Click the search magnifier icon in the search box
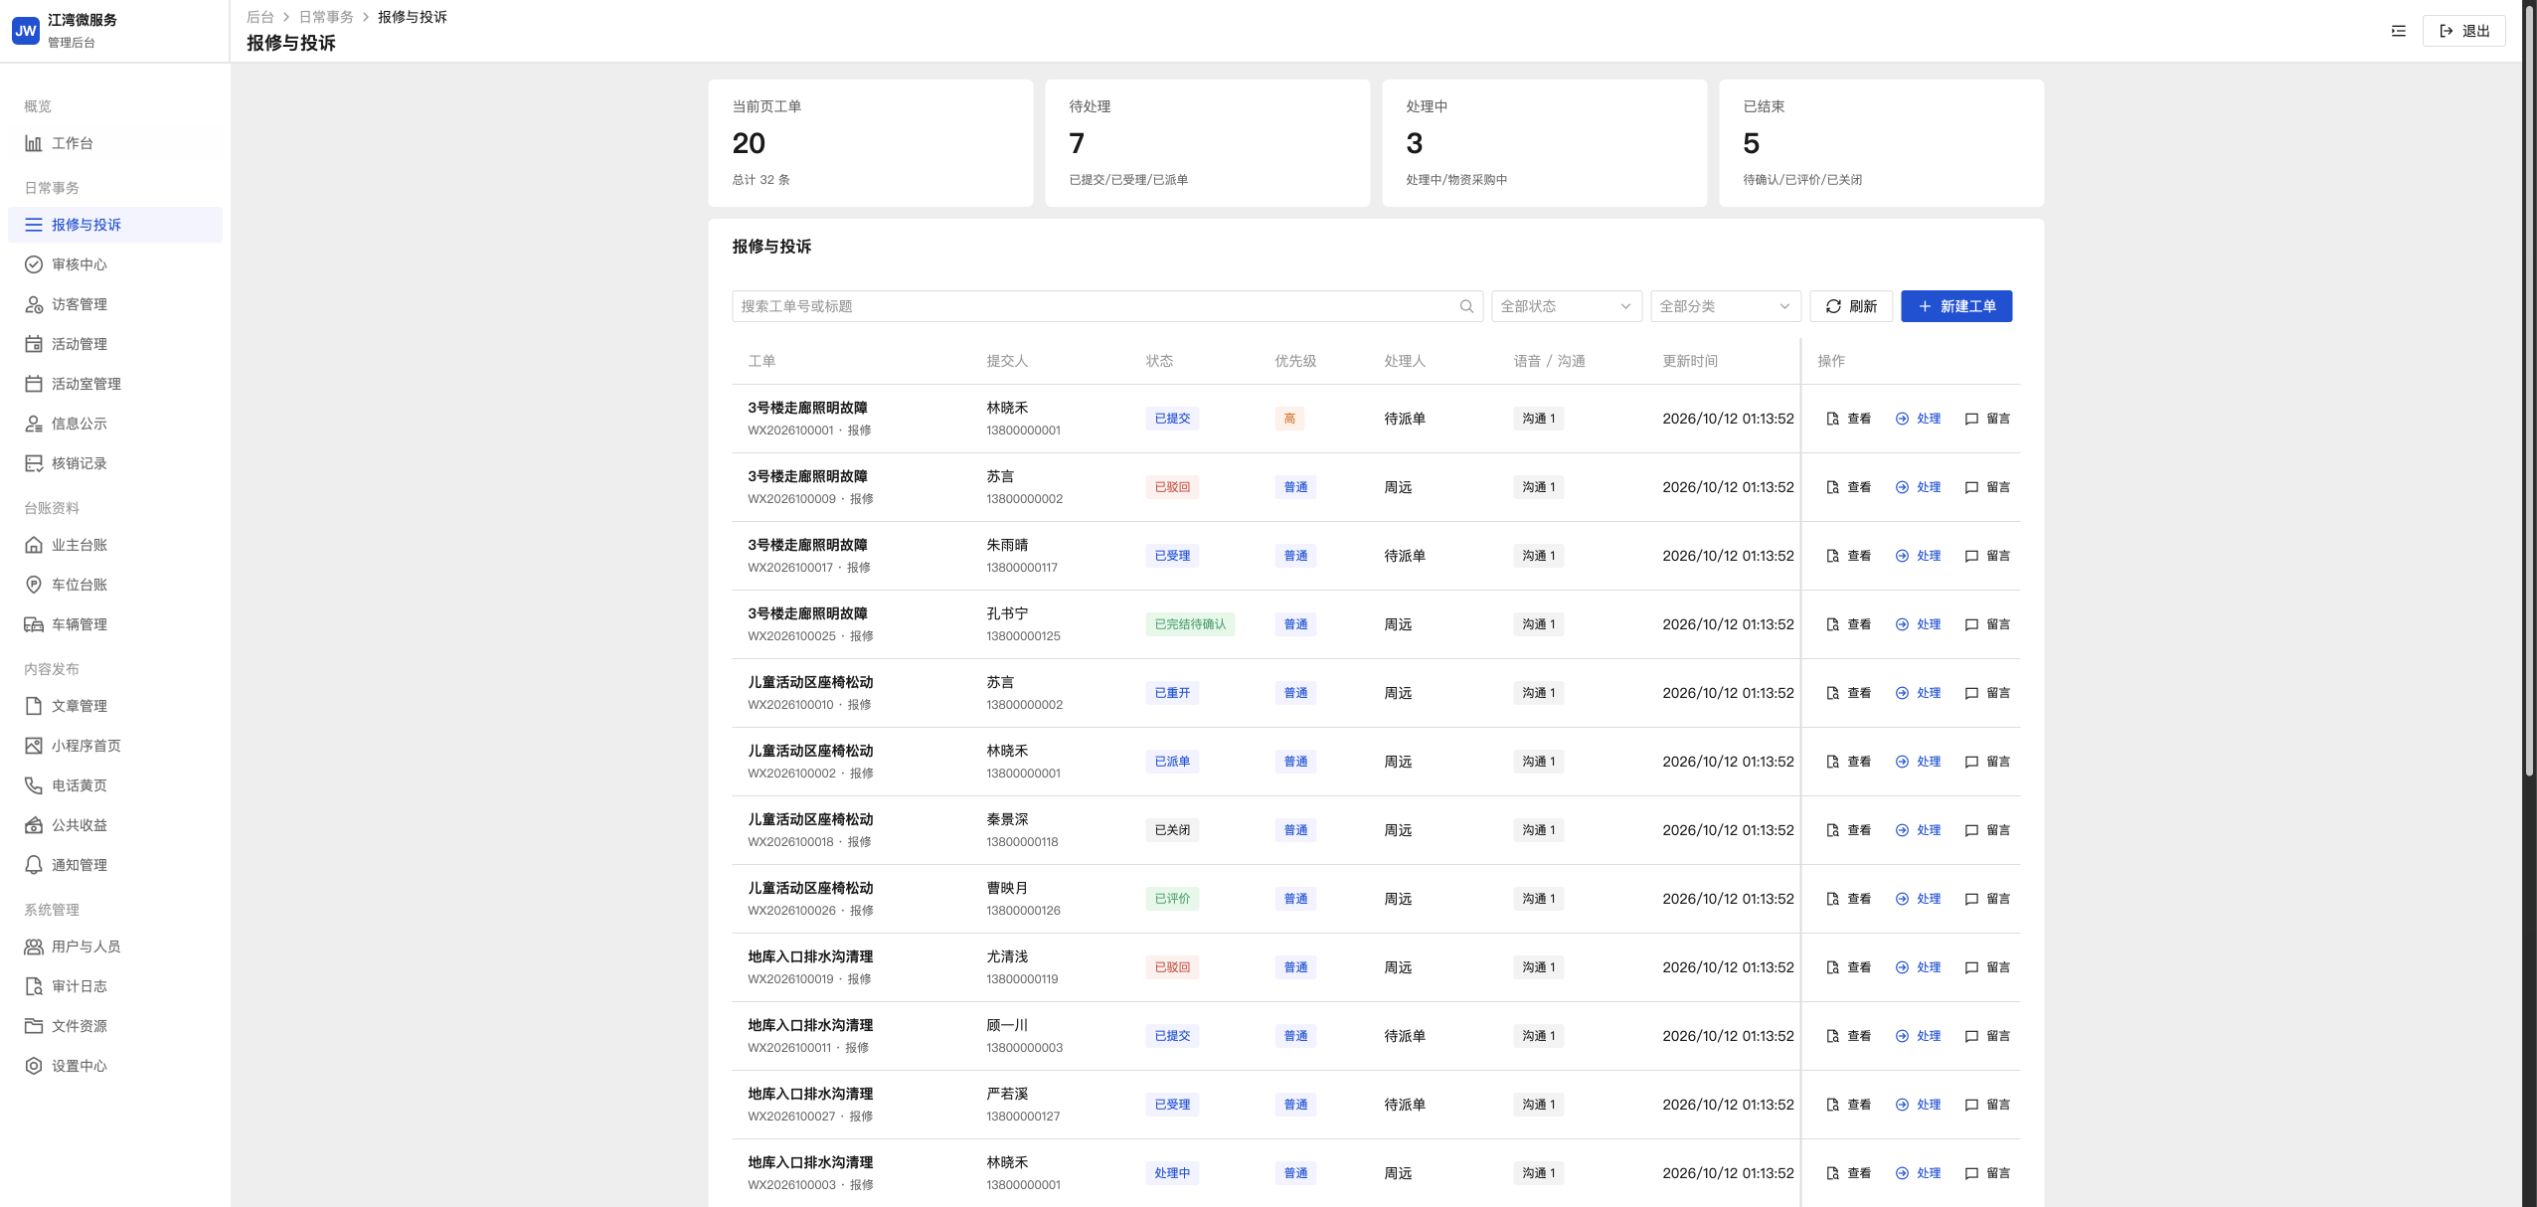 (x=1466, y=306)
